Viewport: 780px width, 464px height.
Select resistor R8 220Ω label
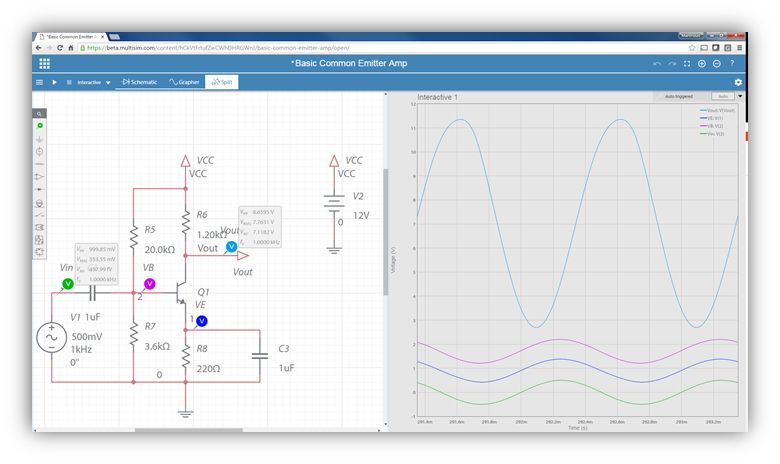(x=208, y=369)
